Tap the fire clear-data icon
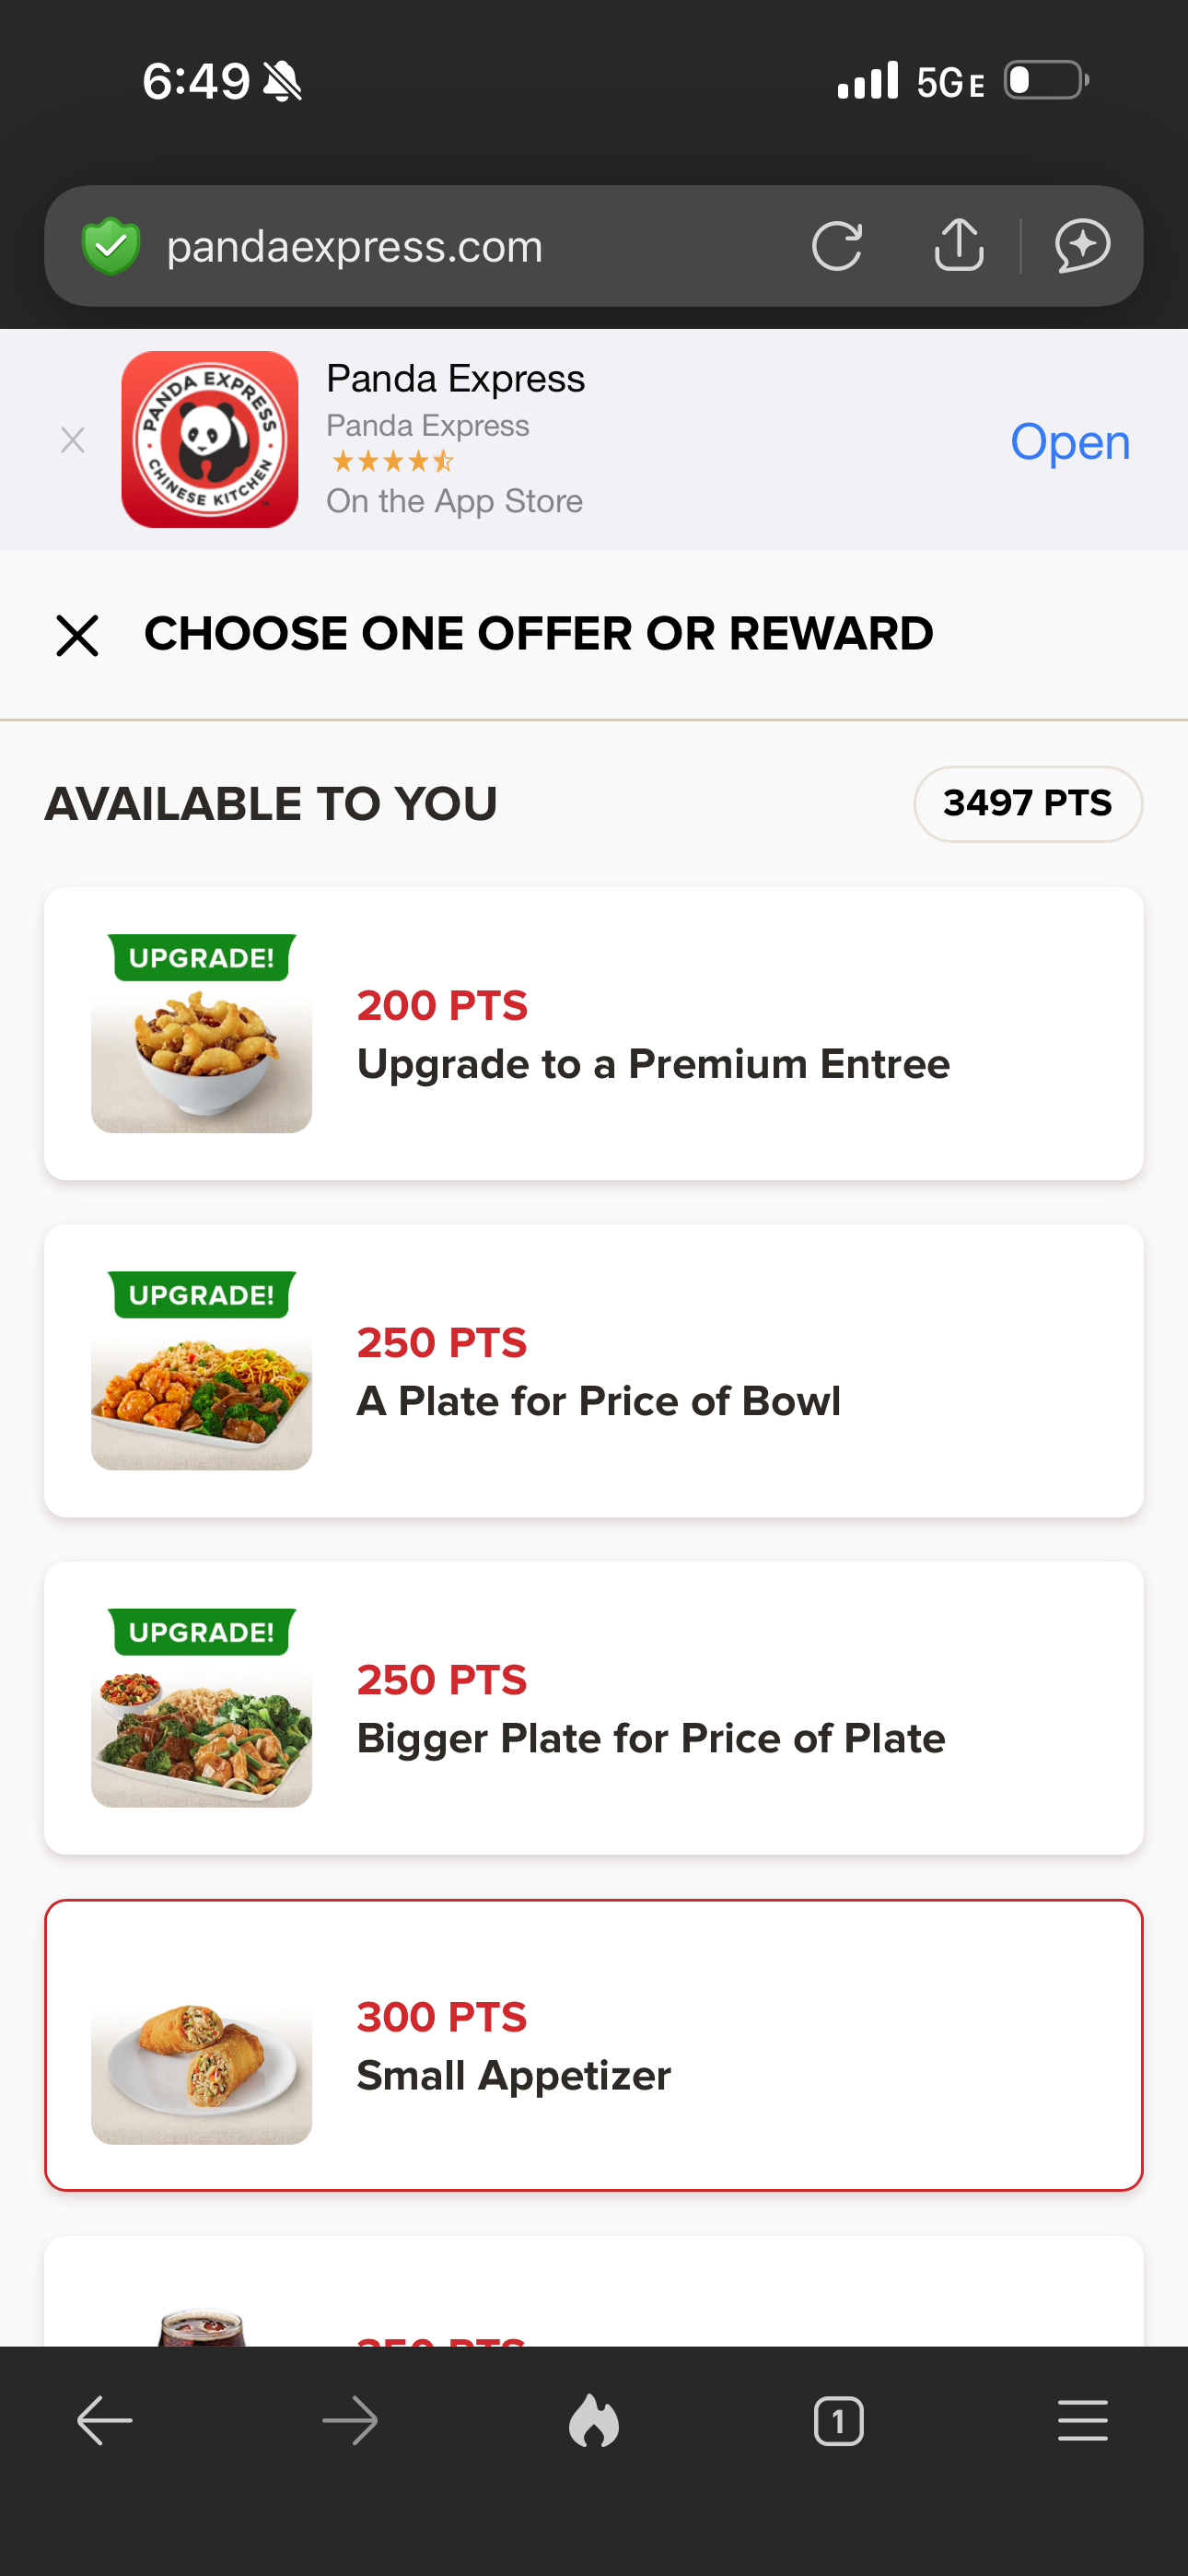 click(594, 2421)
